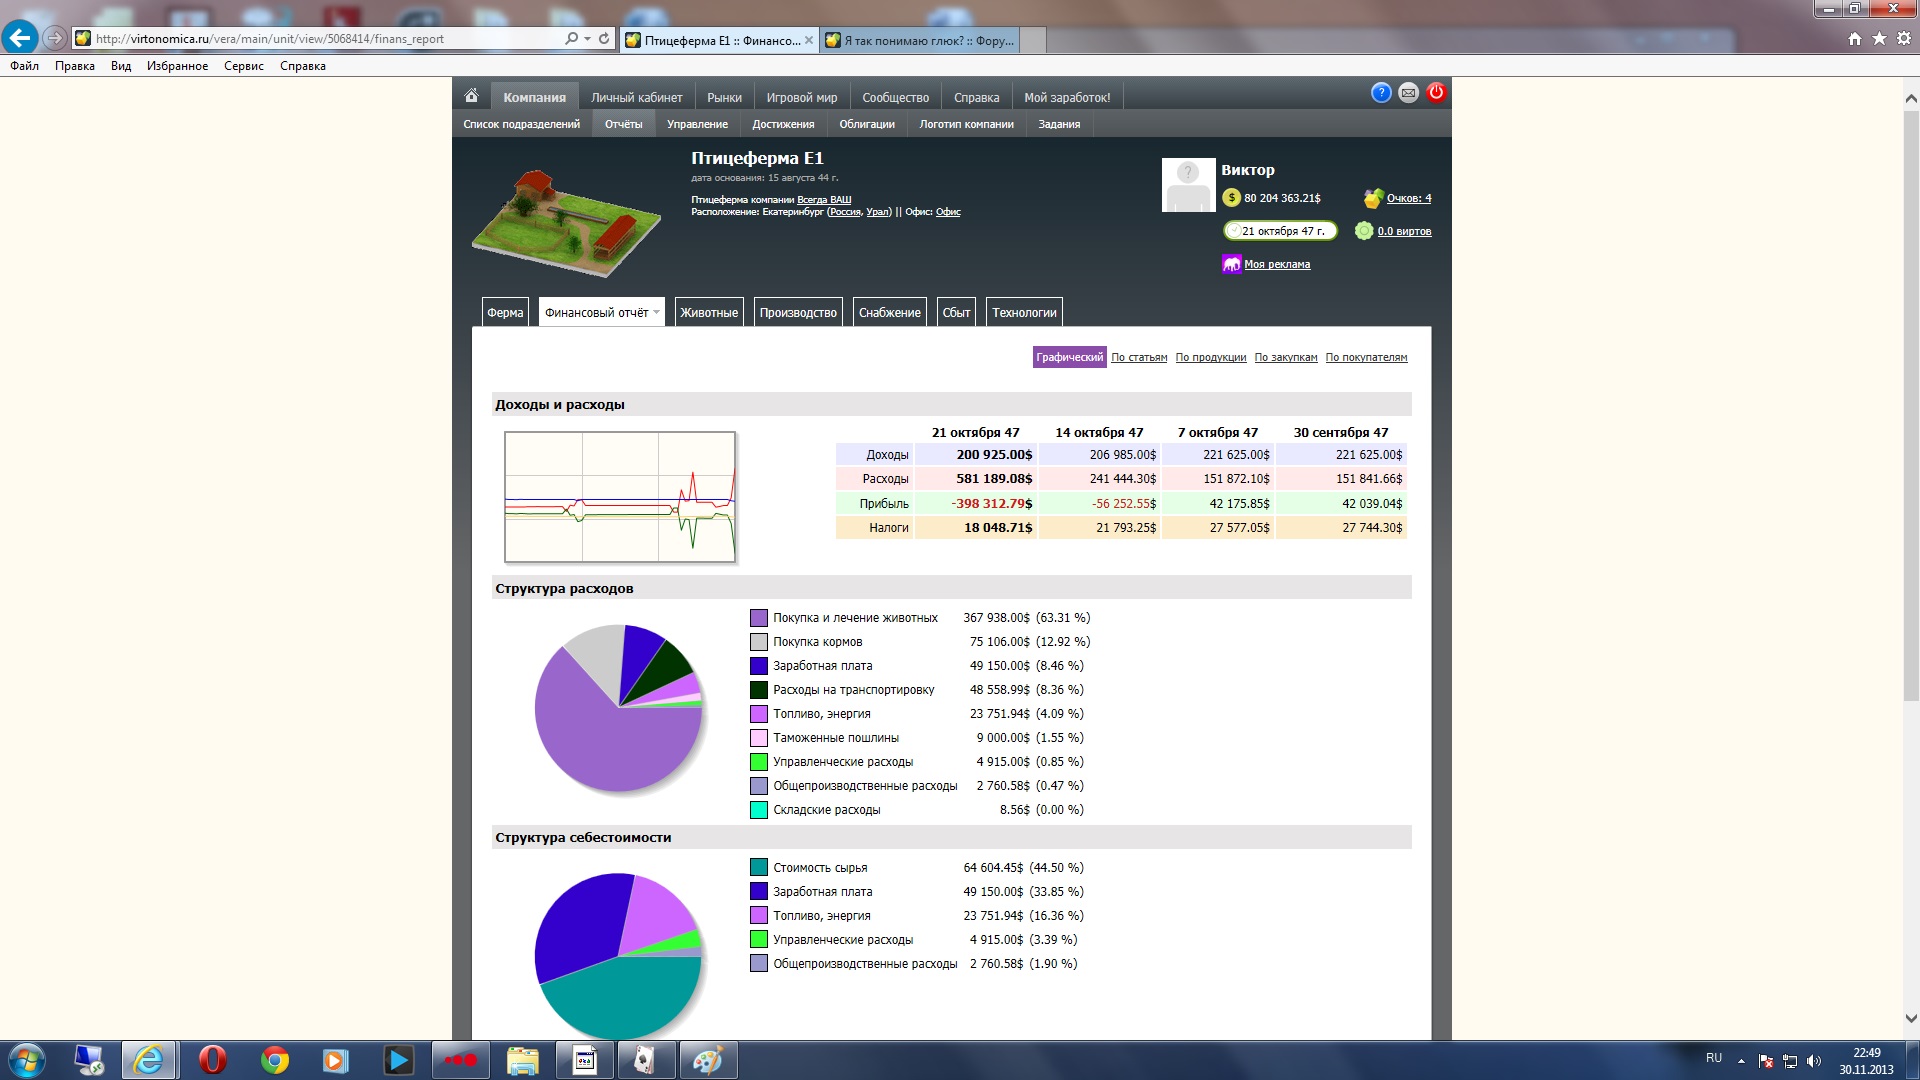
Task: Open the blue help question-mark icon
Action: [1381, 93]
